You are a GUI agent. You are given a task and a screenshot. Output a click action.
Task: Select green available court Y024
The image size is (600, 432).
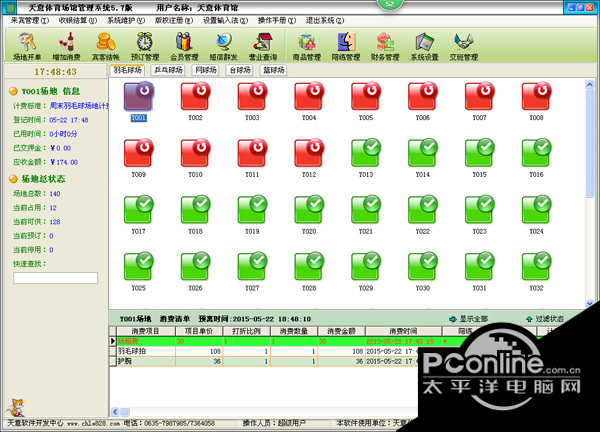click(x=536, y=215)
